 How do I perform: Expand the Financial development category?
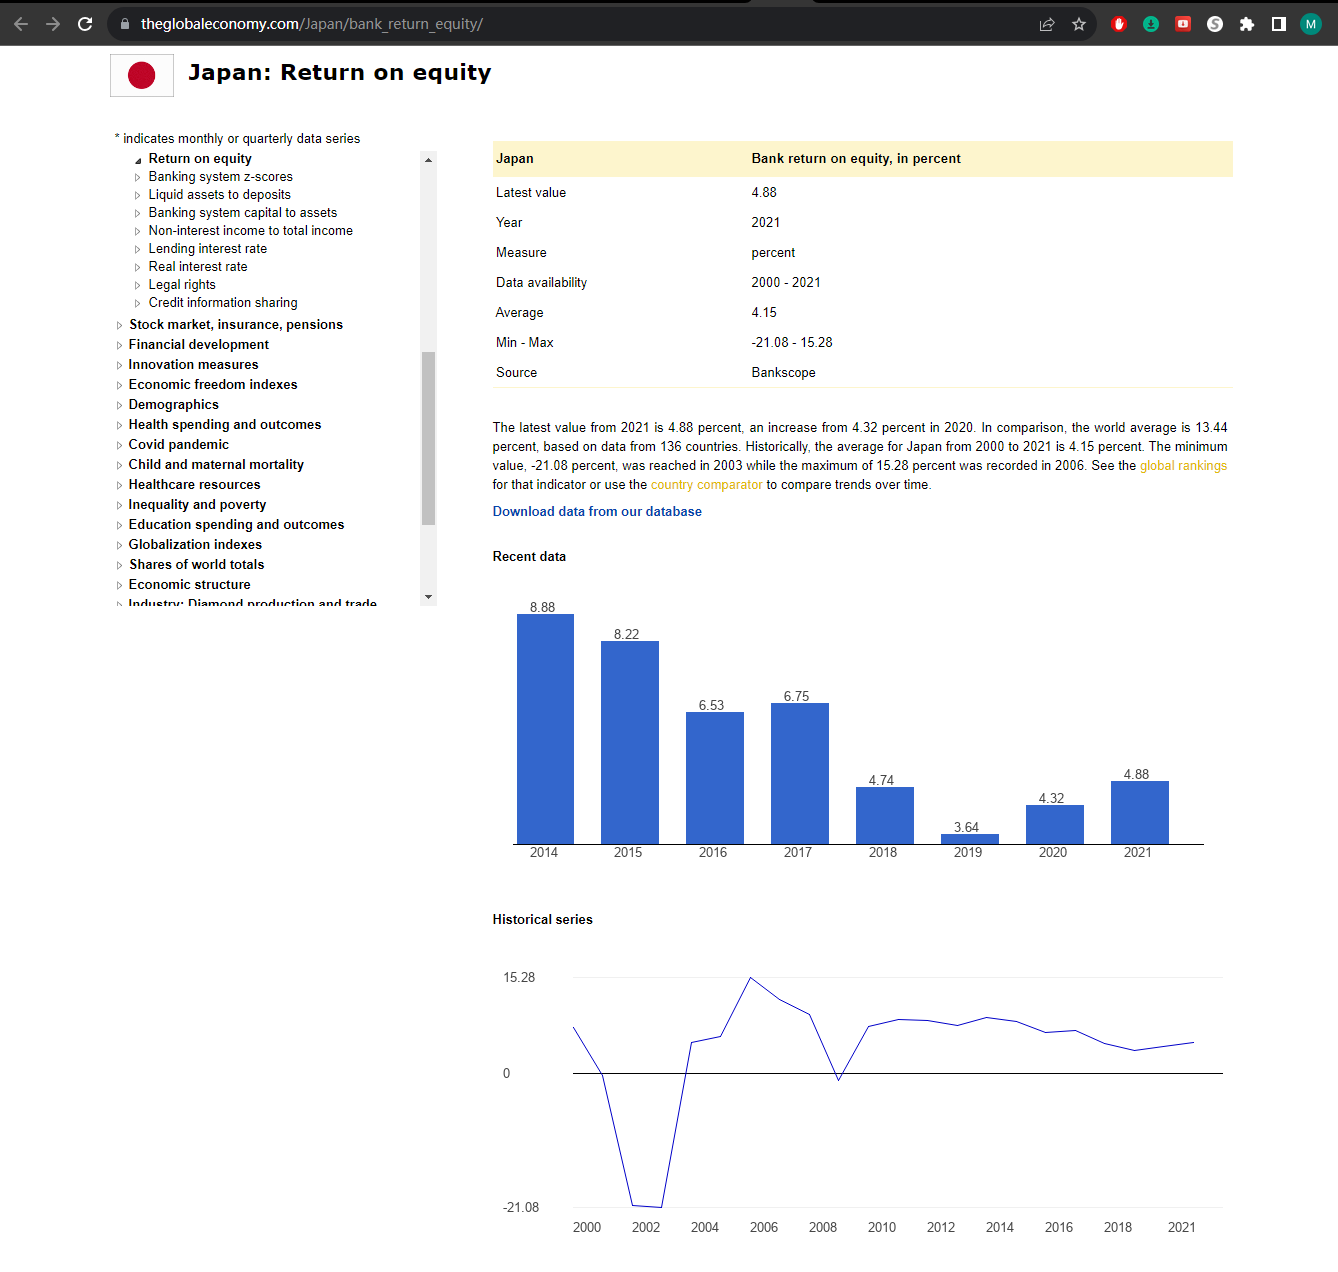(198, 345)
